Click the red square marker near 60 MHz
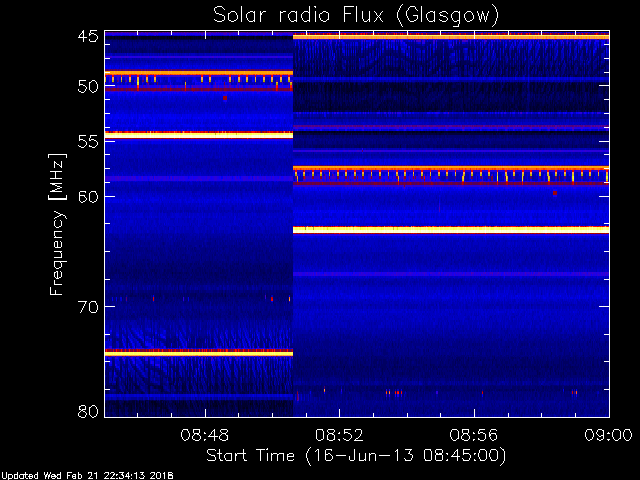The width and height of the screenshot is (640, 480). tap(555, 193)
